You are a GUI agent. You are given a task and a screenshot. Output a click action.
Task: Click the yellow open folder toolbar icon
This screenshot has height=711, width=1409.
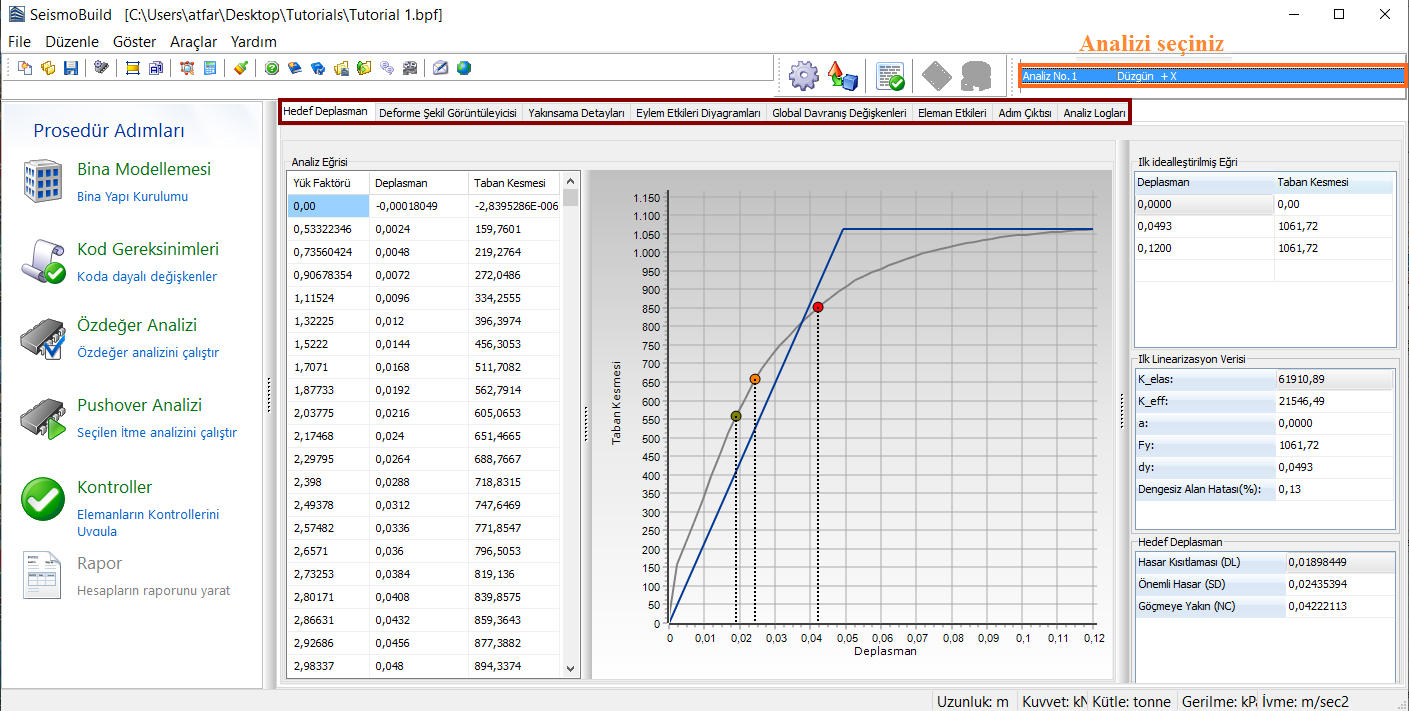coord(48,68)
